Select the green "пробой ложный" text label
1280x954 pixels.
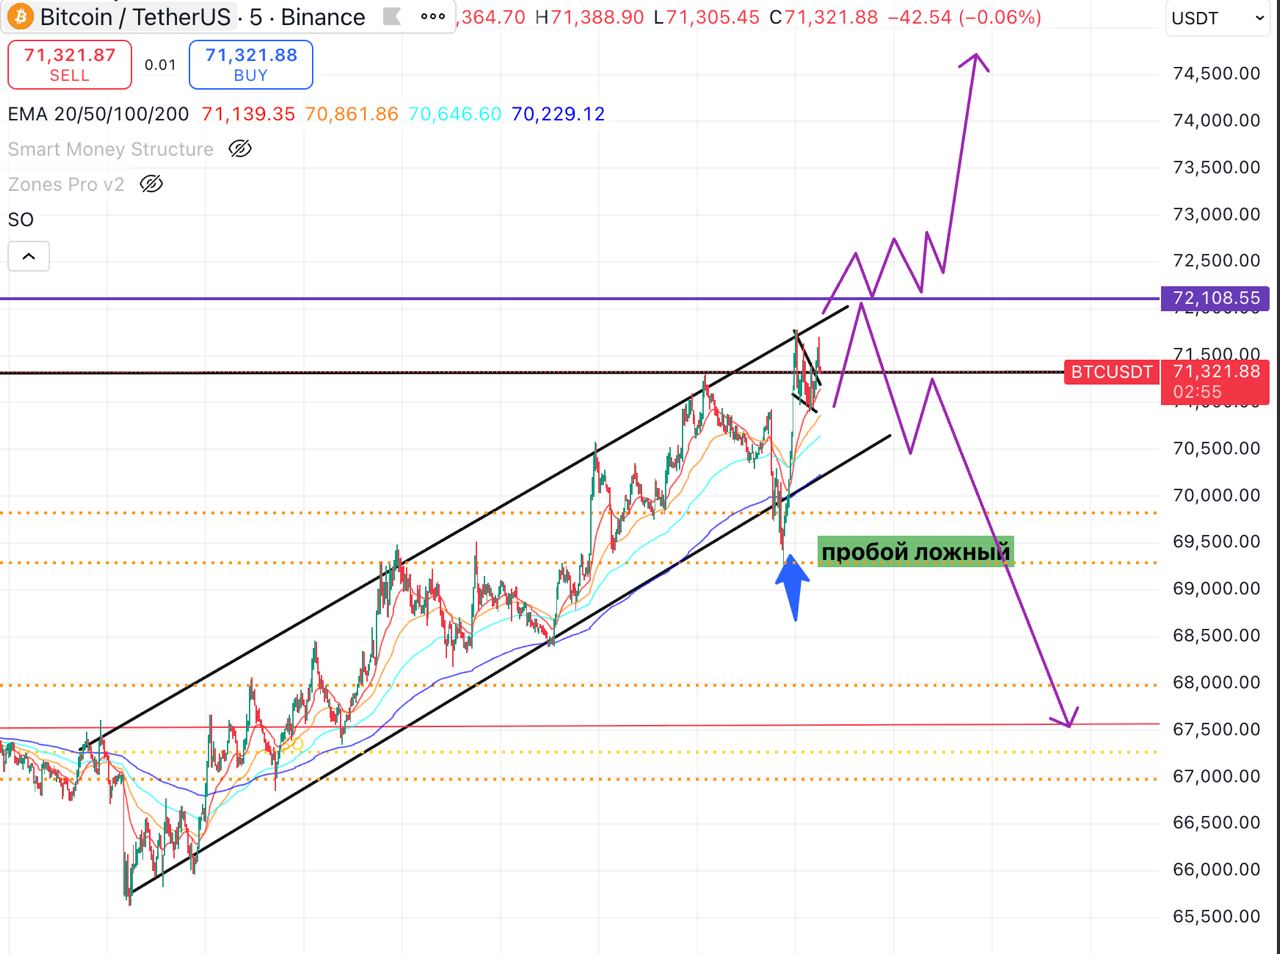915,552
